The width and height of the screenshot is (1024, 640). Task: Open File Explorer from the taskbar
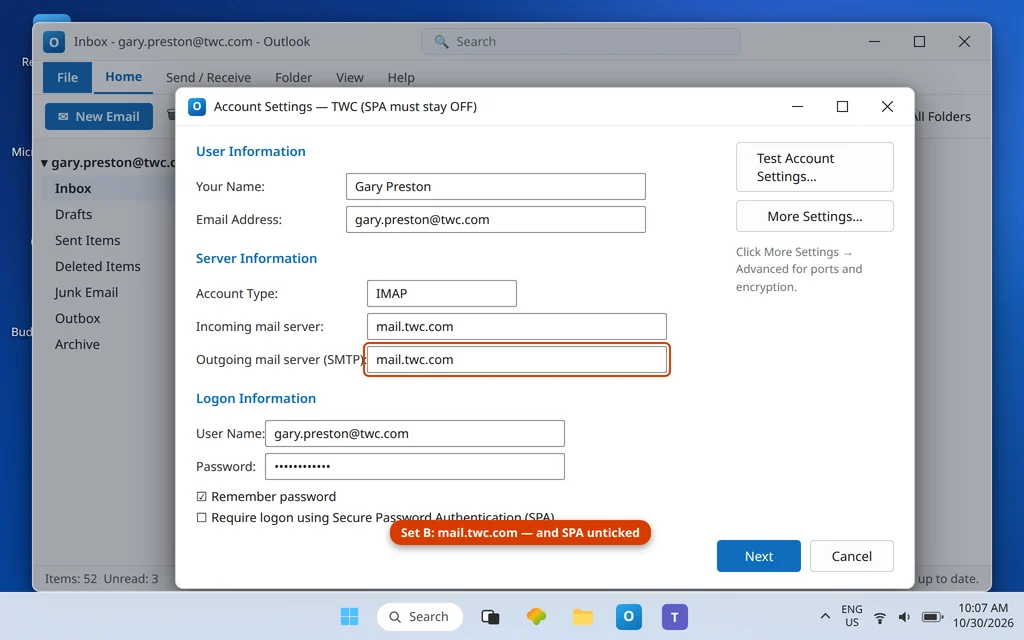[583, 616]
